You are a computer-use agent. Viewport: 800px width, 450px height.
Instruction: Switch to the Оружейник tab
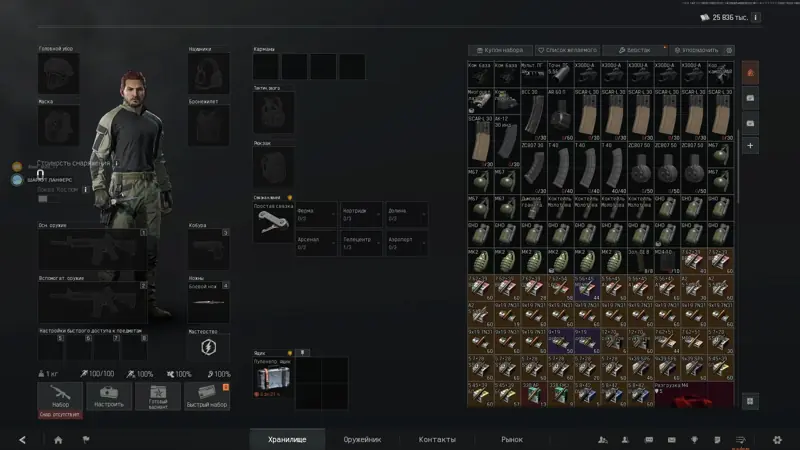pos(362,439)
